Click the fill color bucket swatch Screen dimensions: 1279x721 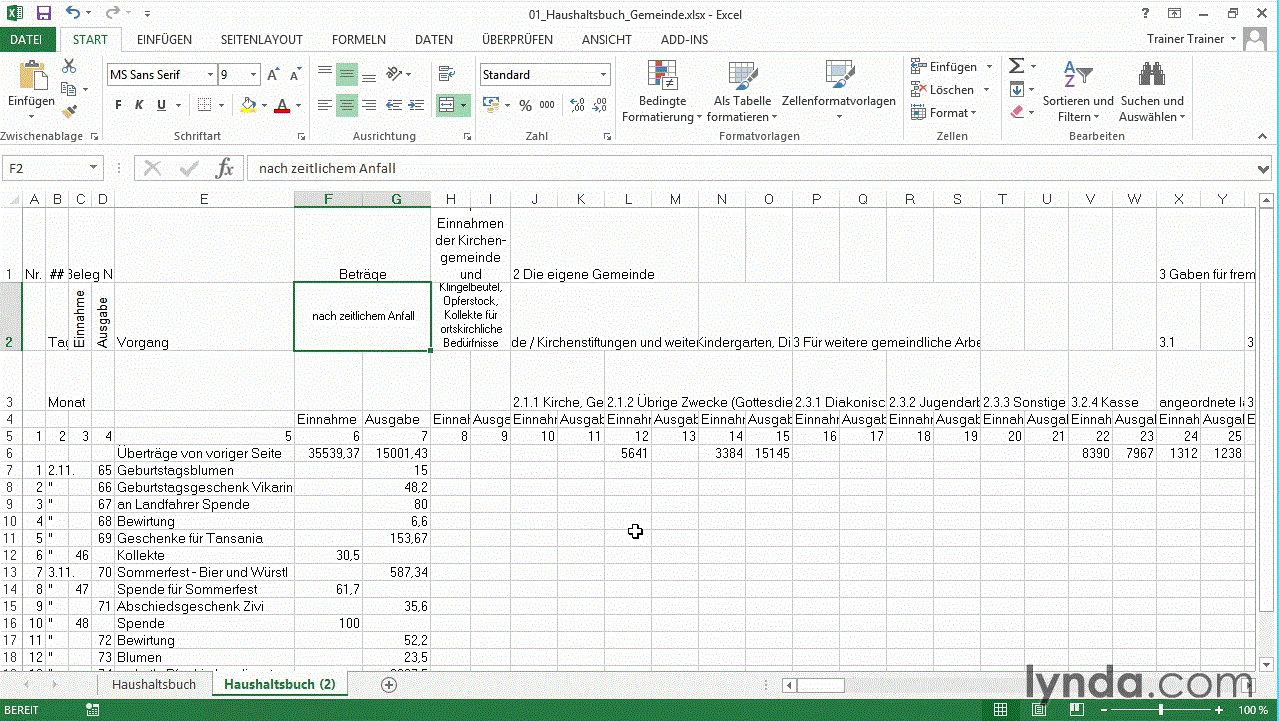pyautogui.click(x=249, y=105)
